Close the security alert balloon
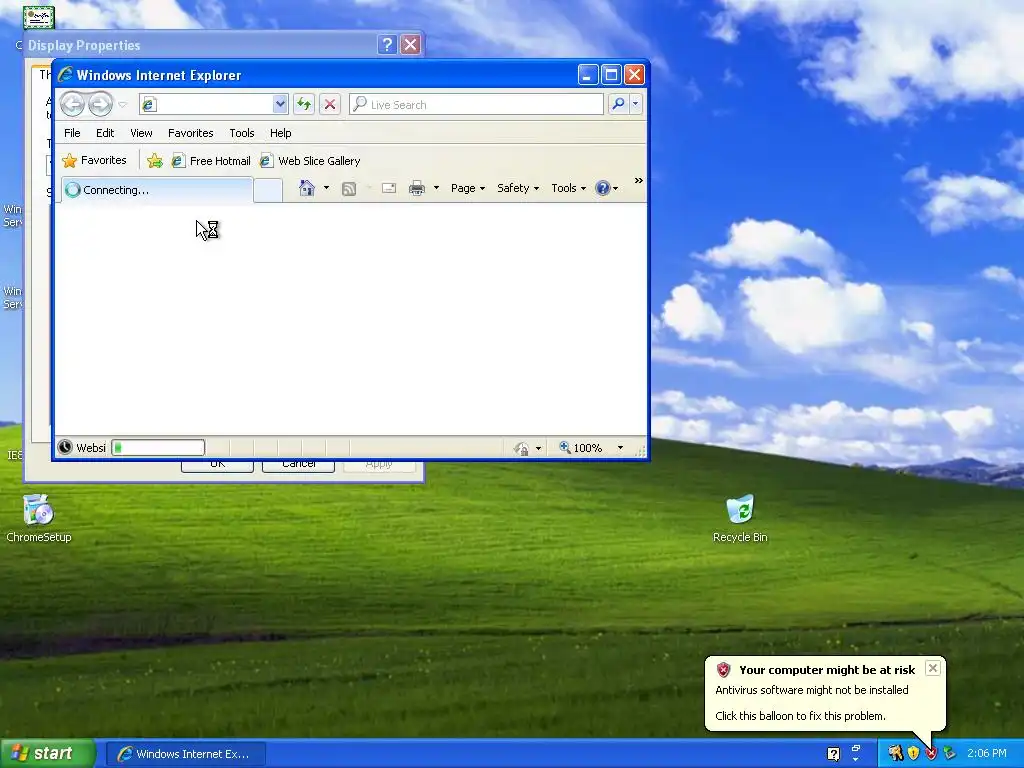The image size is (1024, 768). [933, 667]
